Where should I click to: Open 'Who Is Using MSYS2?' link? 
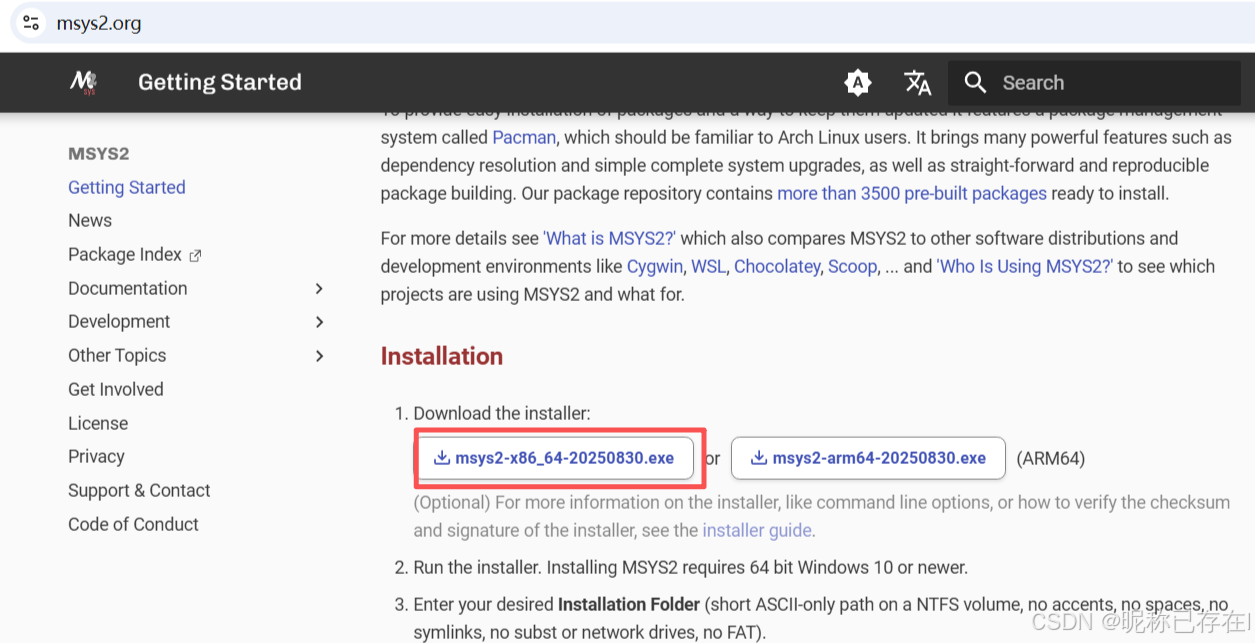[1025, 266]
